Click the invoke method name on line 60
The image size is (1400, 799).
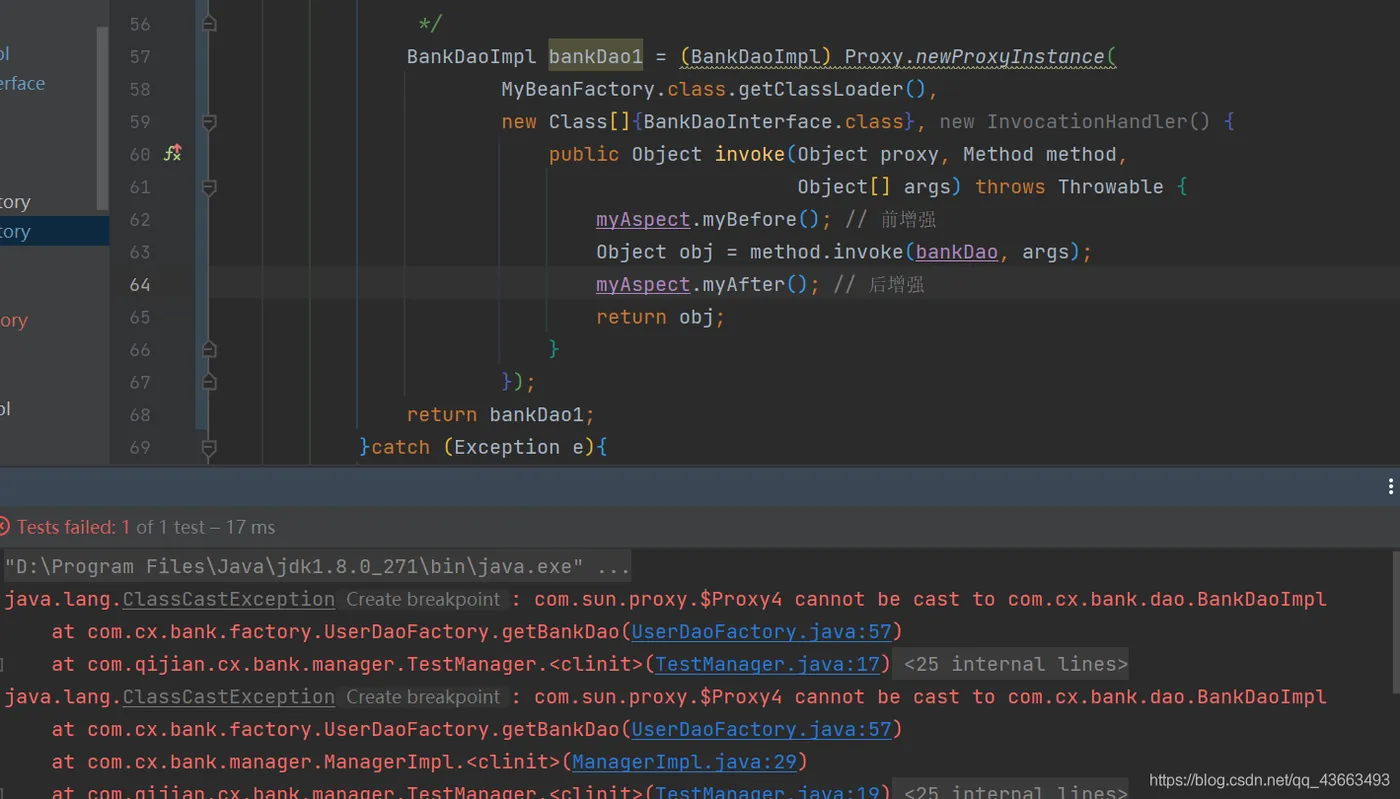click(x=749, y=154)
